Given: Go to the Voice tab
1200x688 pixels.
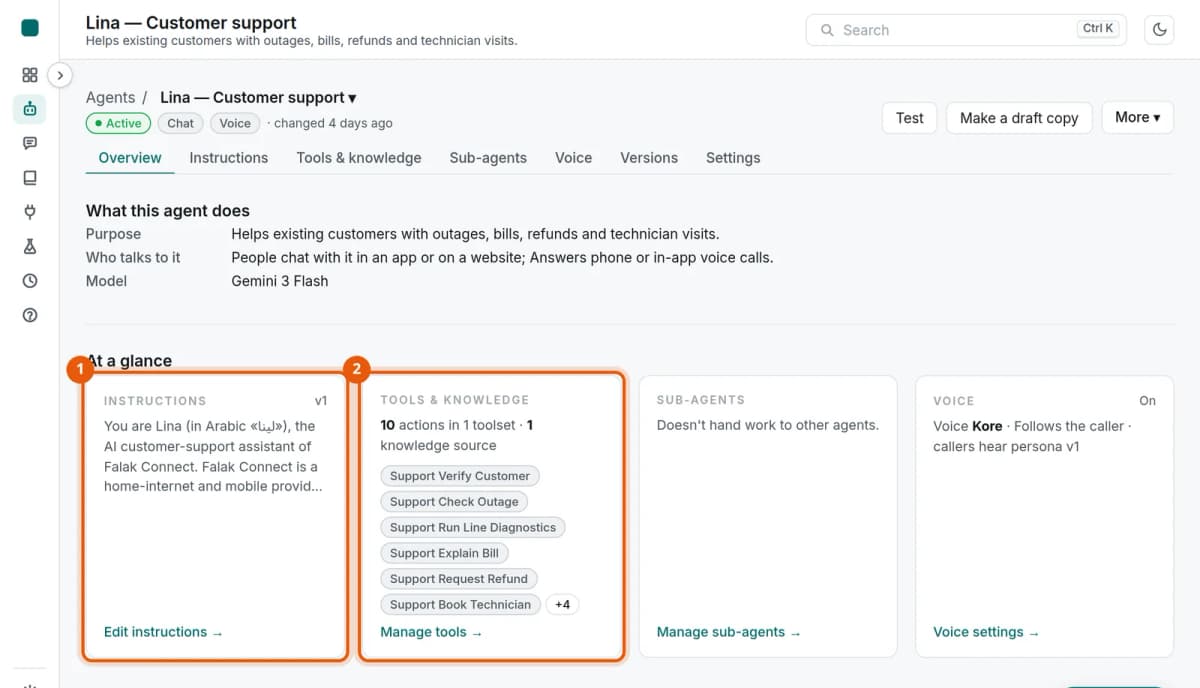Looking at the screenshot, I should tap(574, 158).
